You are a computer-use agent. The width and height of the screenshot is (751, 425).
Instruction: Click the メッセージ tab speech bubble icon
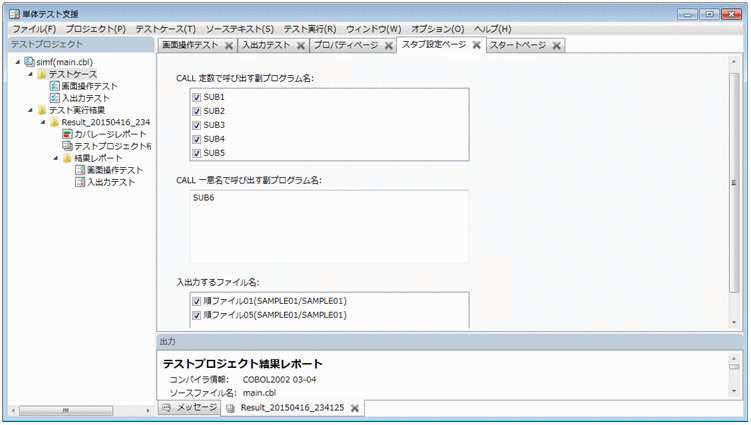[x=166, y=408]
